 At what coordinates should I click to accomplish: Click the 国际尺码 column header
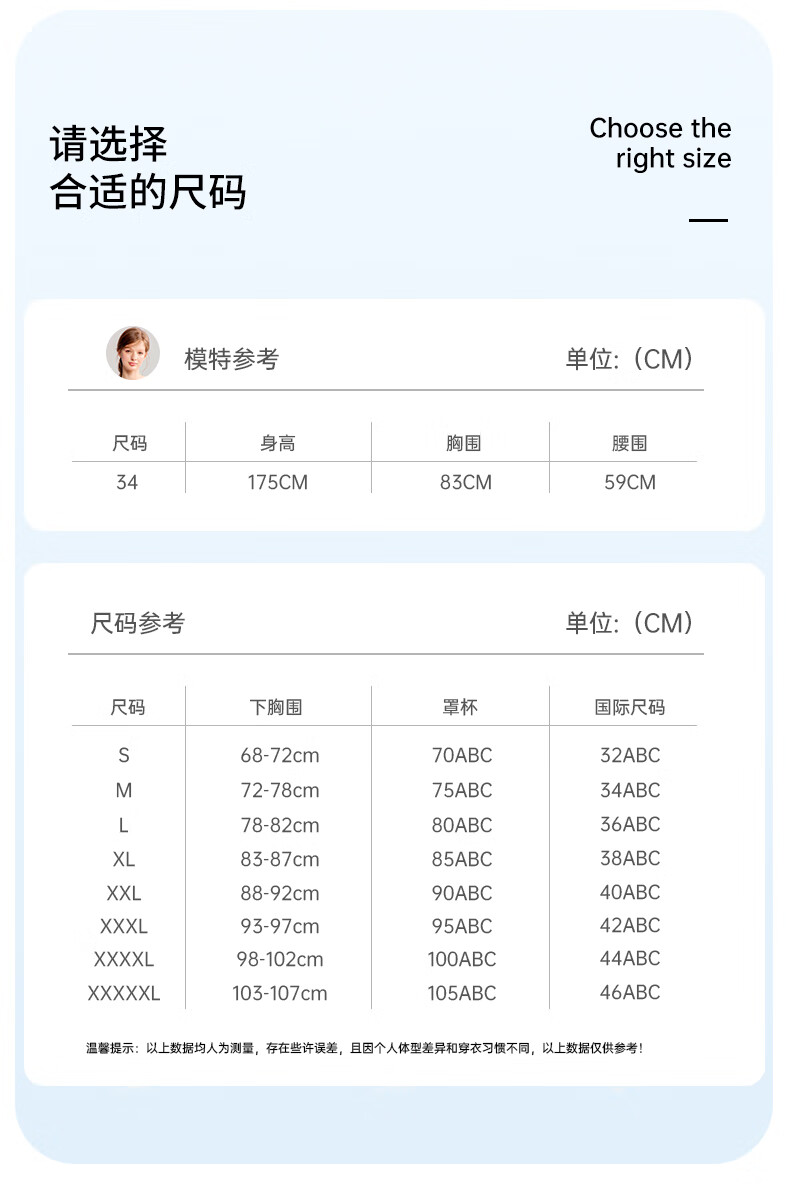pos(630,707)
